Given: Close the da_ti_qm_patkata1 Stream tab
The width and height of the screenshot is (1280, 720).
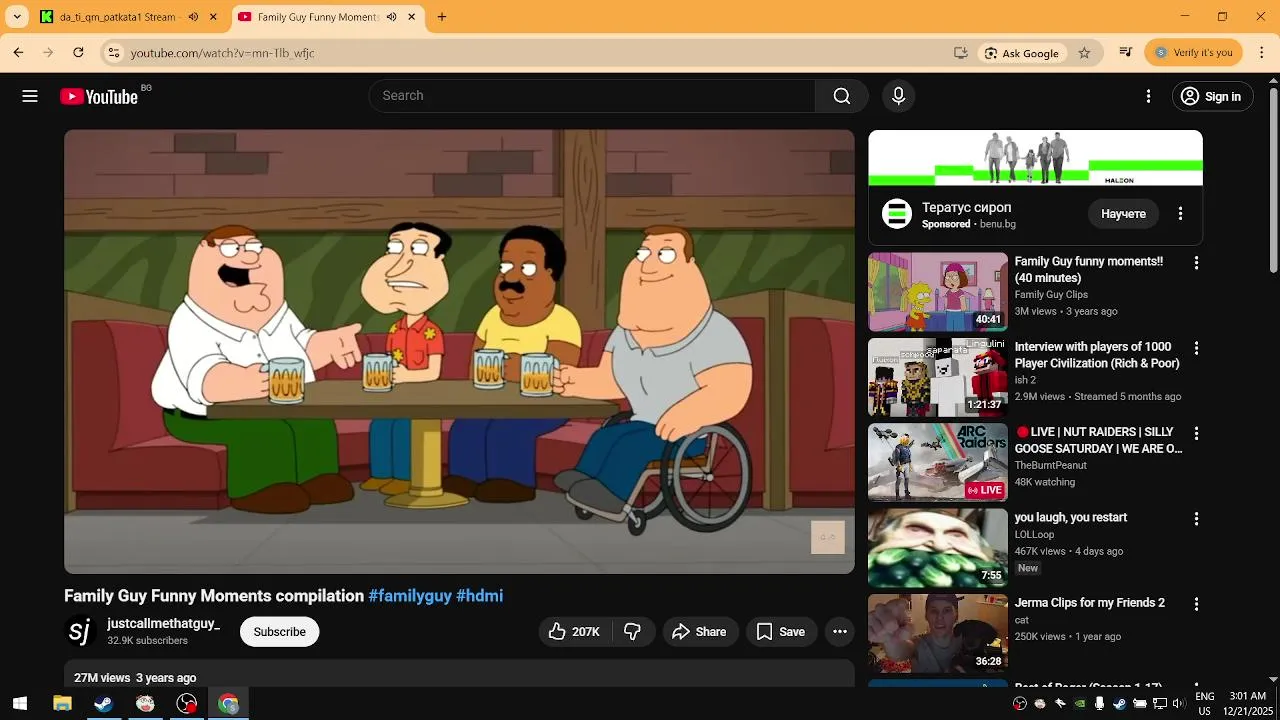Looking at the screenshot, I should click(x=212, y=17).
